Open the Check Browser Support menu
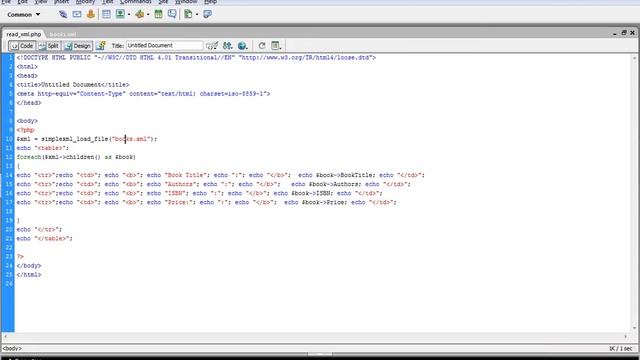The width and height of the screenshot is (640, 360). (212, 46)
